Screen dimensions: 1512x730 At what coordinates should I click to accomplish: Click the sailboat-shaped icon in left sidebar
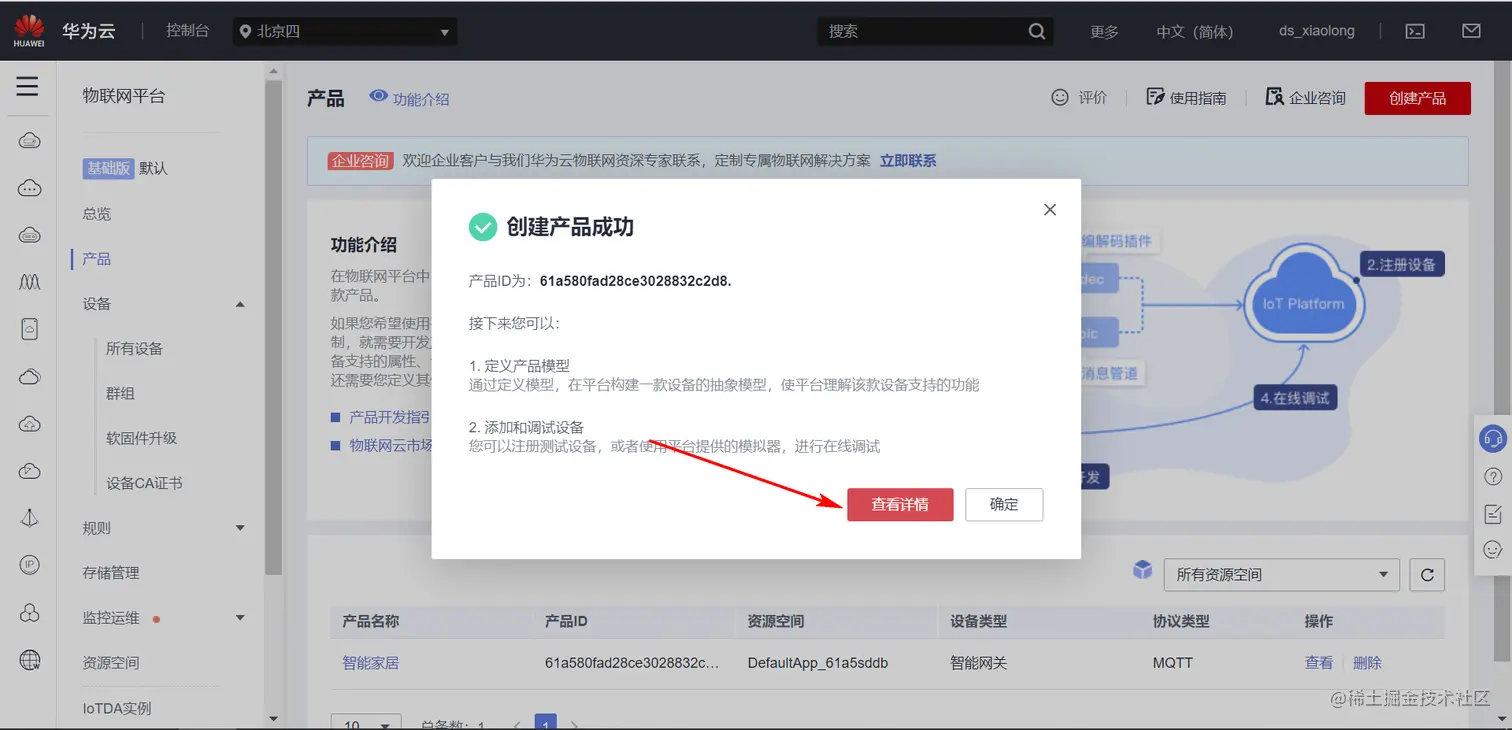(x=30, y=517)
